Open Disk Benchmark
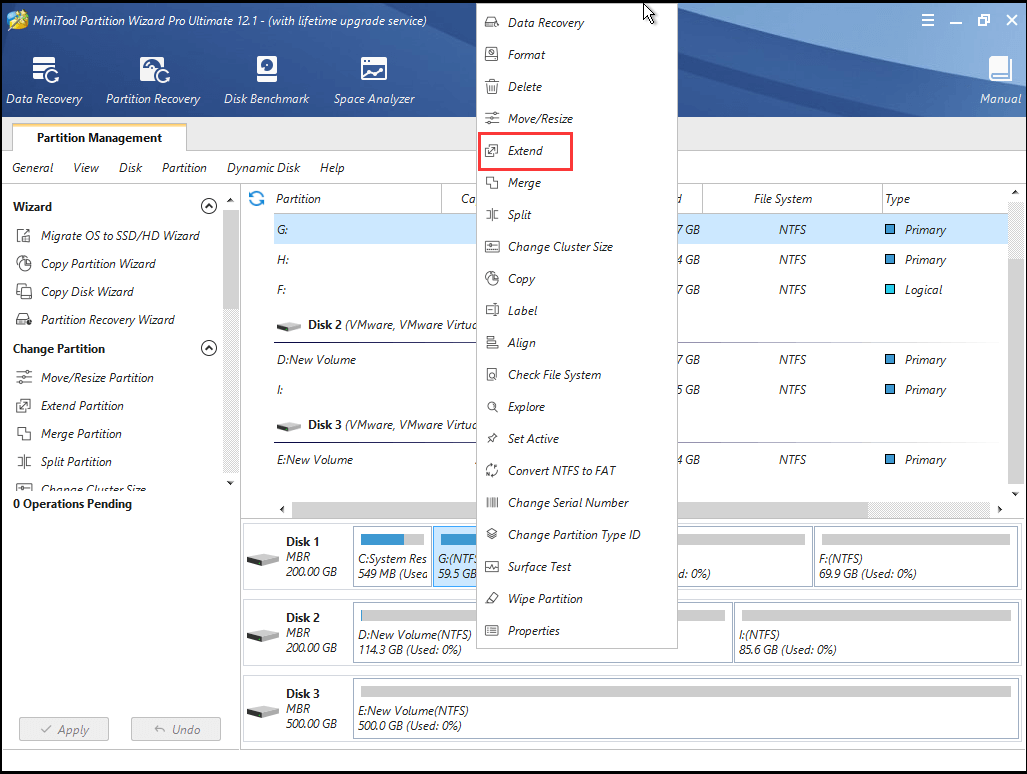The width and height of the screenshot is (1027, 774). click(x=266, y=79)
